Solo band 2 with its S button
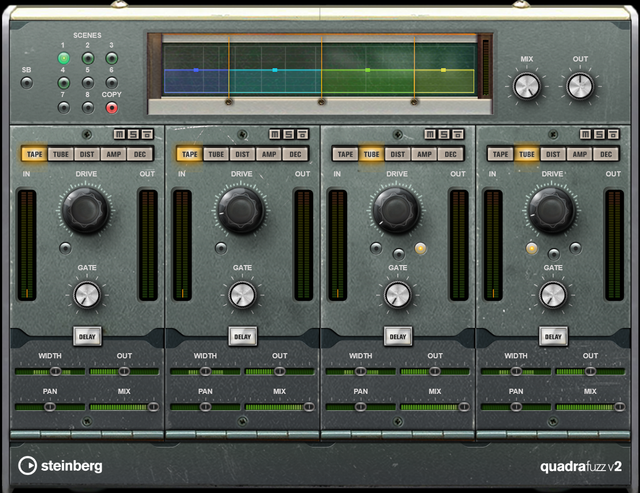This screenshot has width=640, height=493. point(289,134)
